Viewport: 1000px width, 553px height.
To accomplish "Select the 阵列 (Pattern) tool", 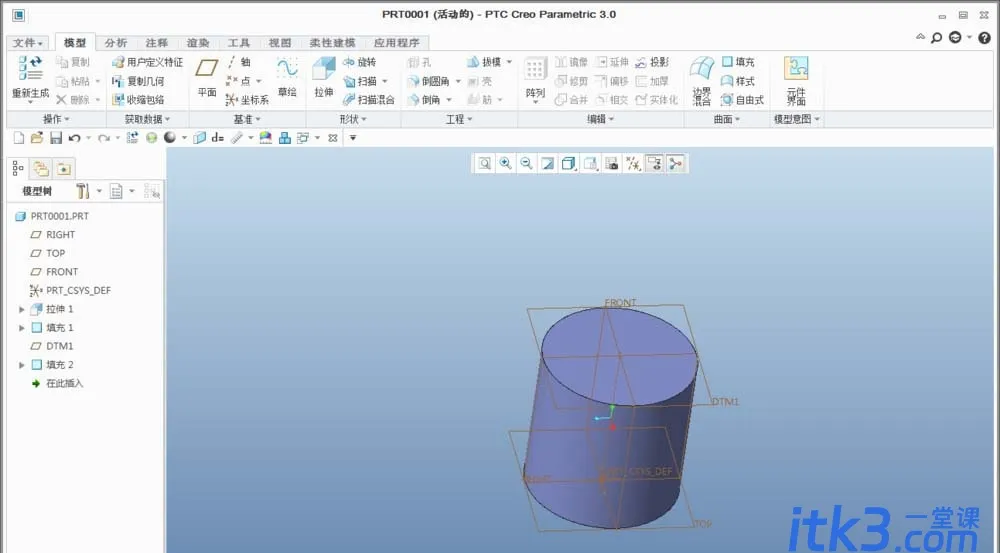I will (x=535, y=78).
